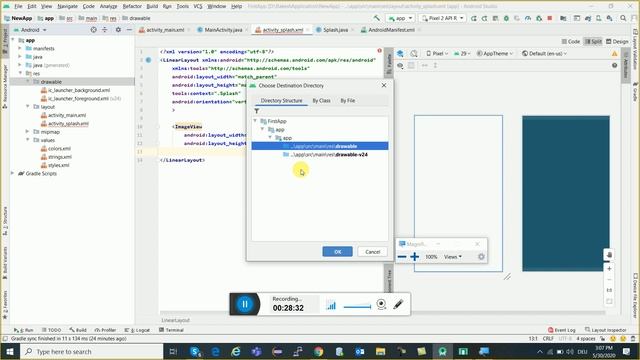Collapse the FirstApp node in dialog tree

[x=255, y=121]
